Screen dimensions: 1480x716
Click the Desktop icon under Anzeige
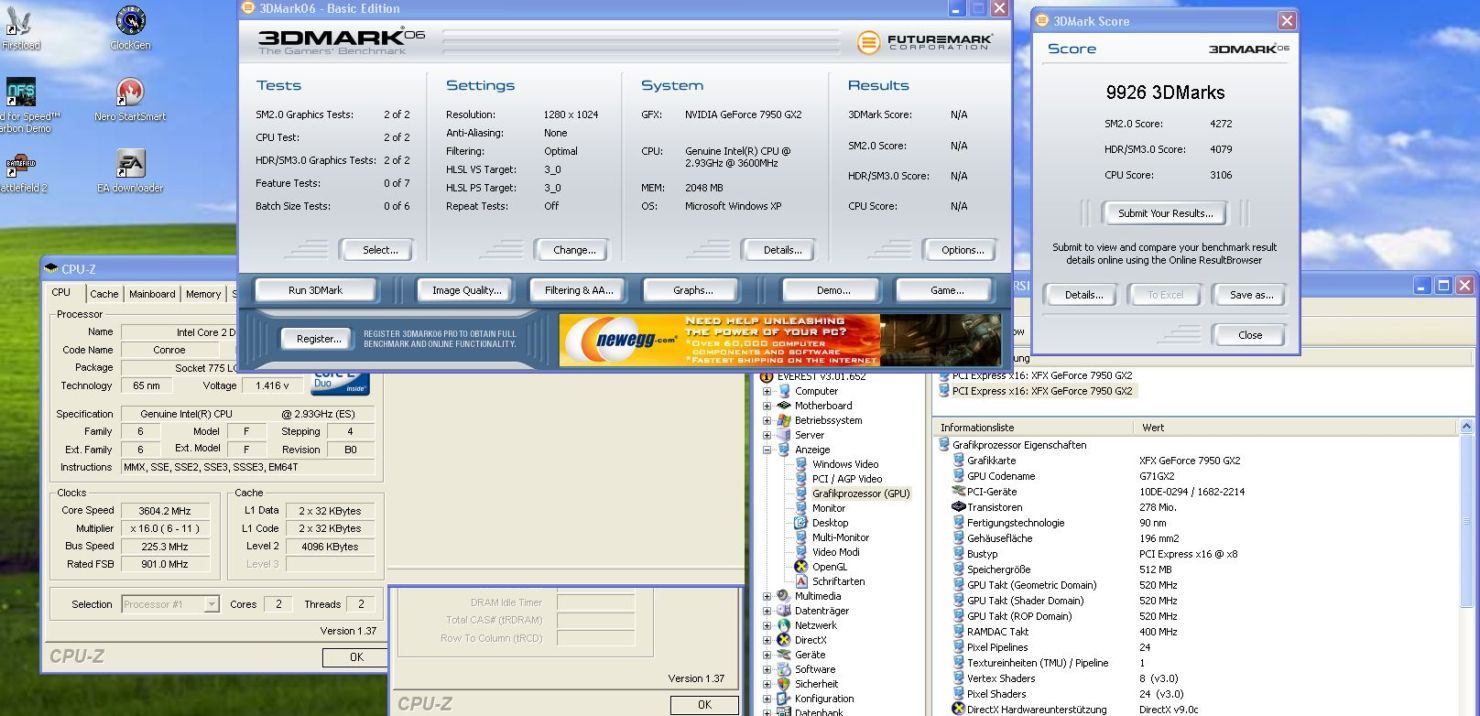801,523
